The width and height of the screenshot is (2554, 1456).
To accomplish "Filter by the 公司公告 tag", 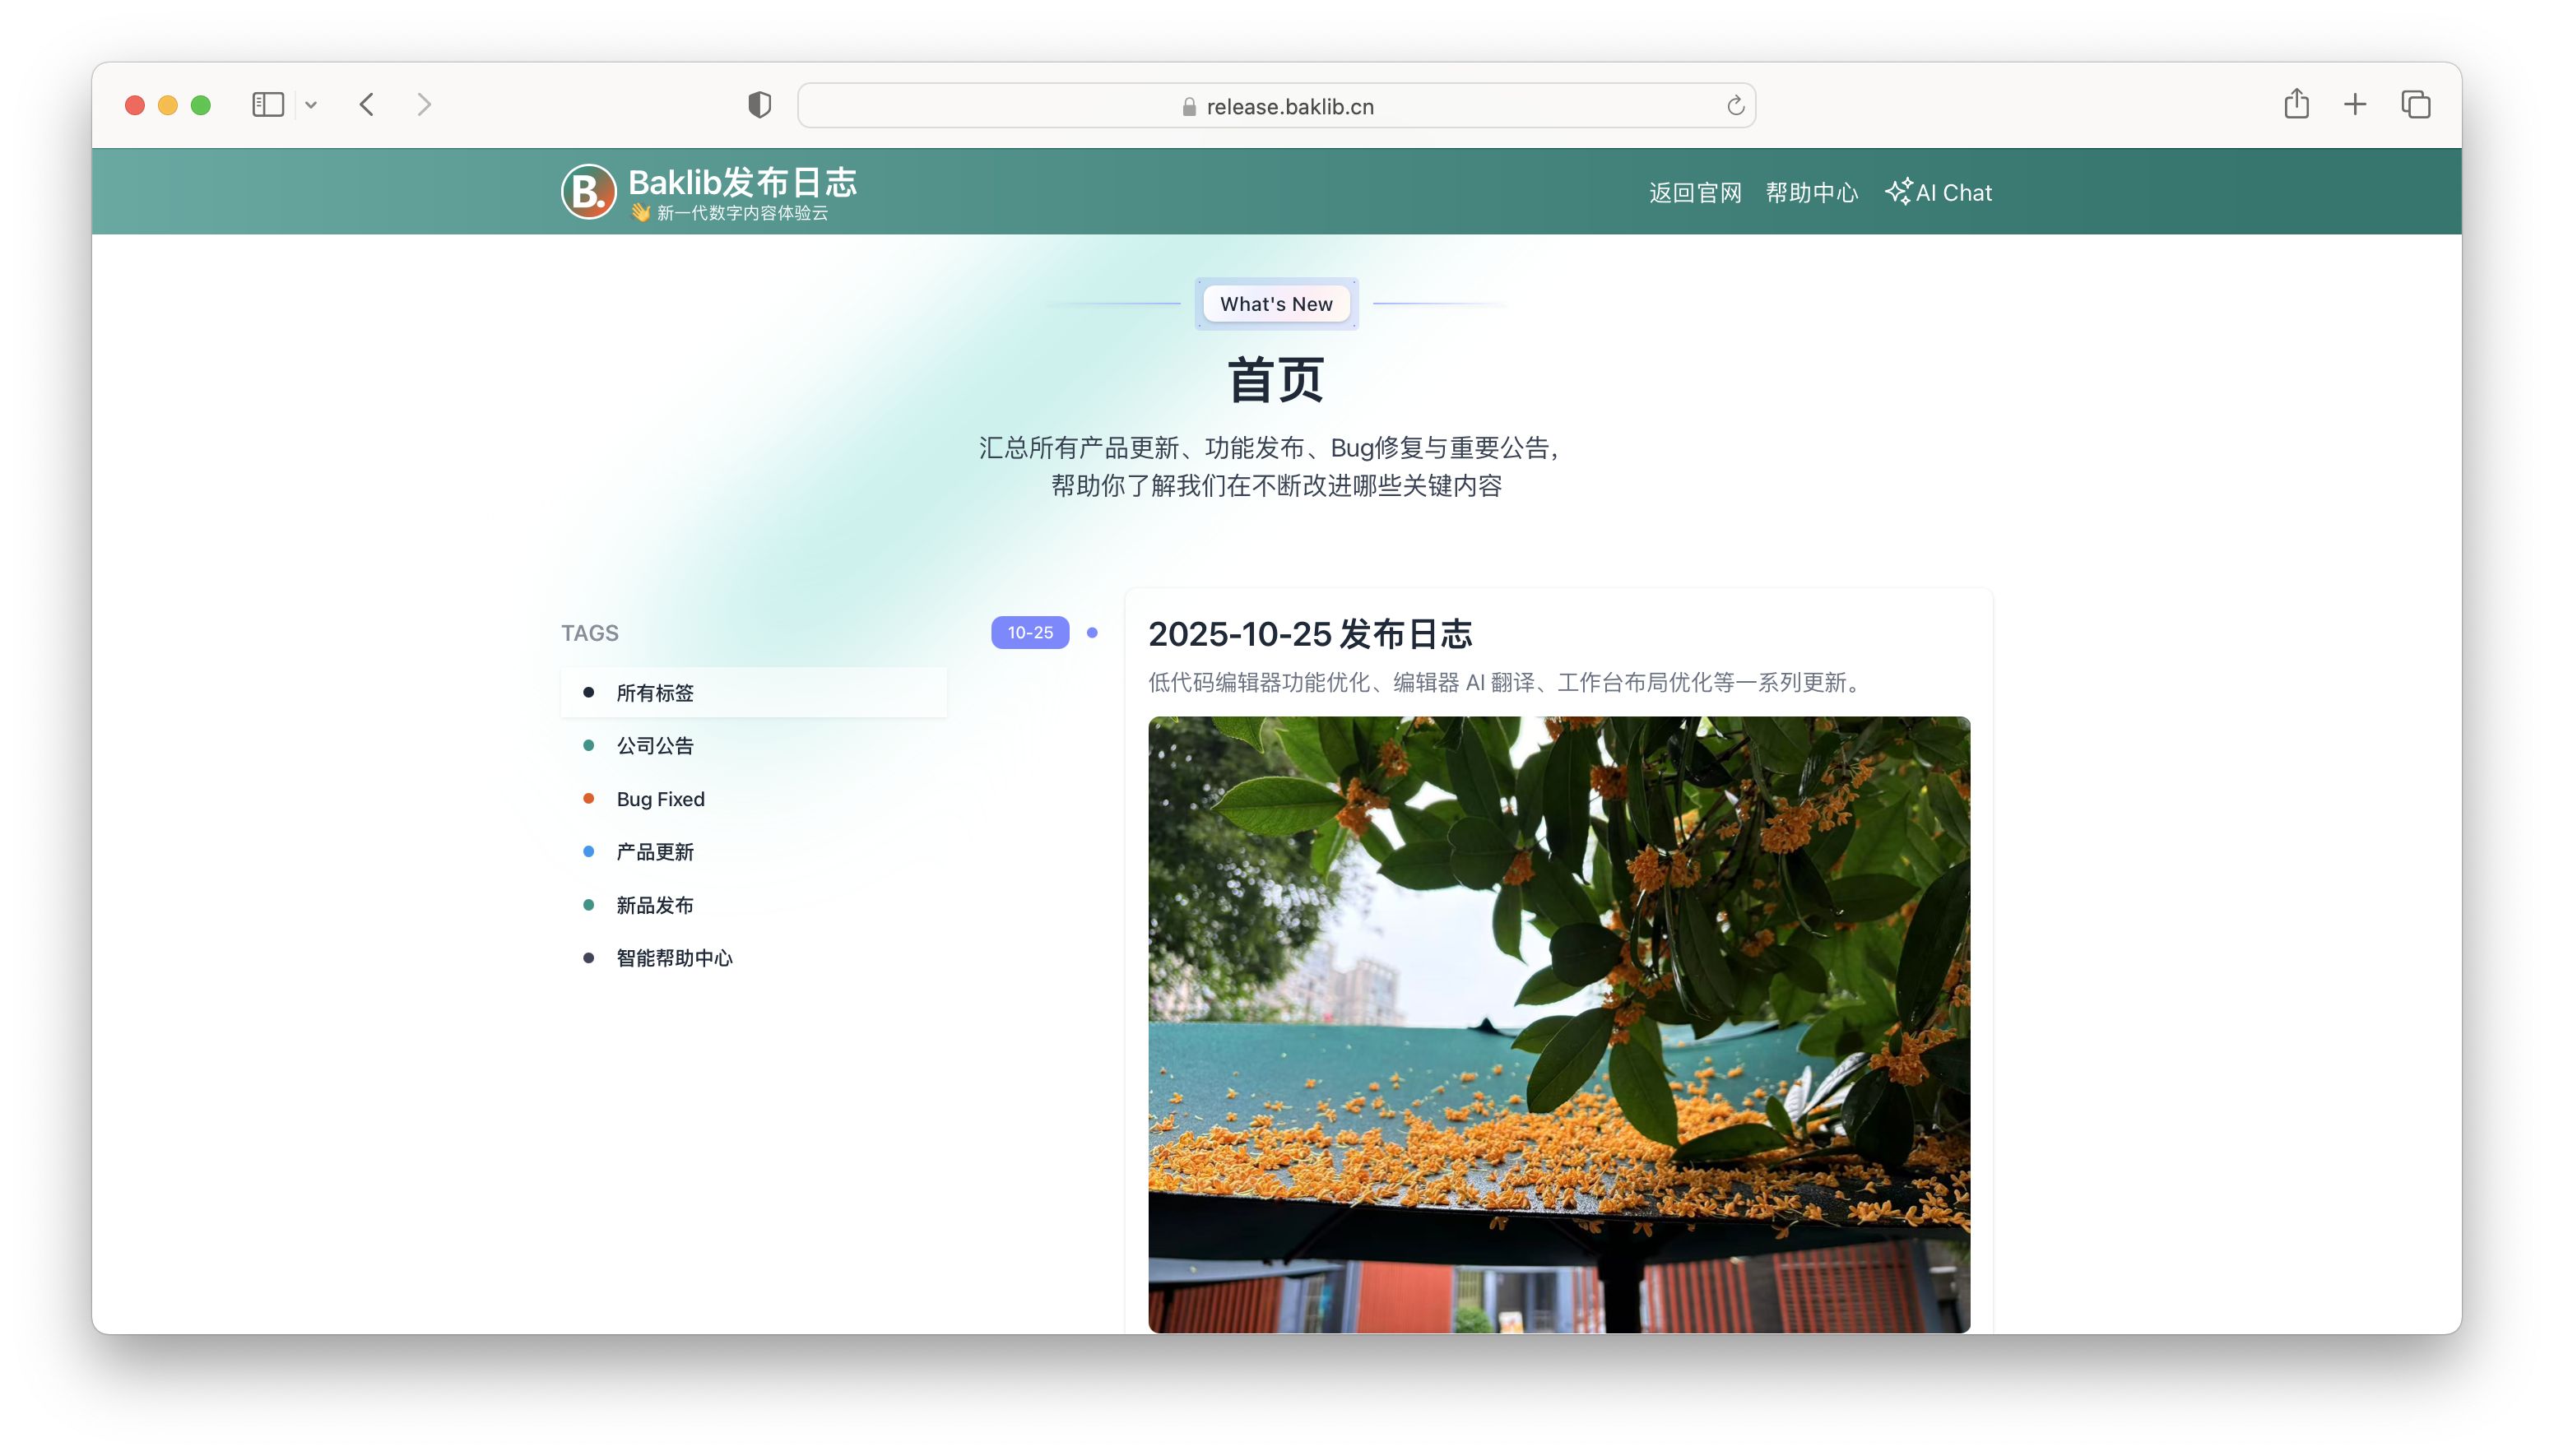I will (655, 745).
